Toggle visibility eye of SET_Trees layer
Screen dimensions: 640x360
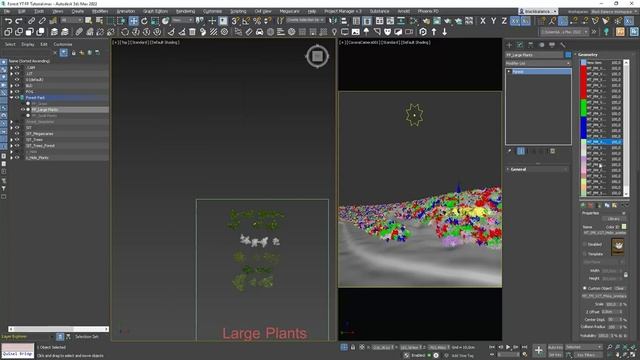(x=17, y=140)
